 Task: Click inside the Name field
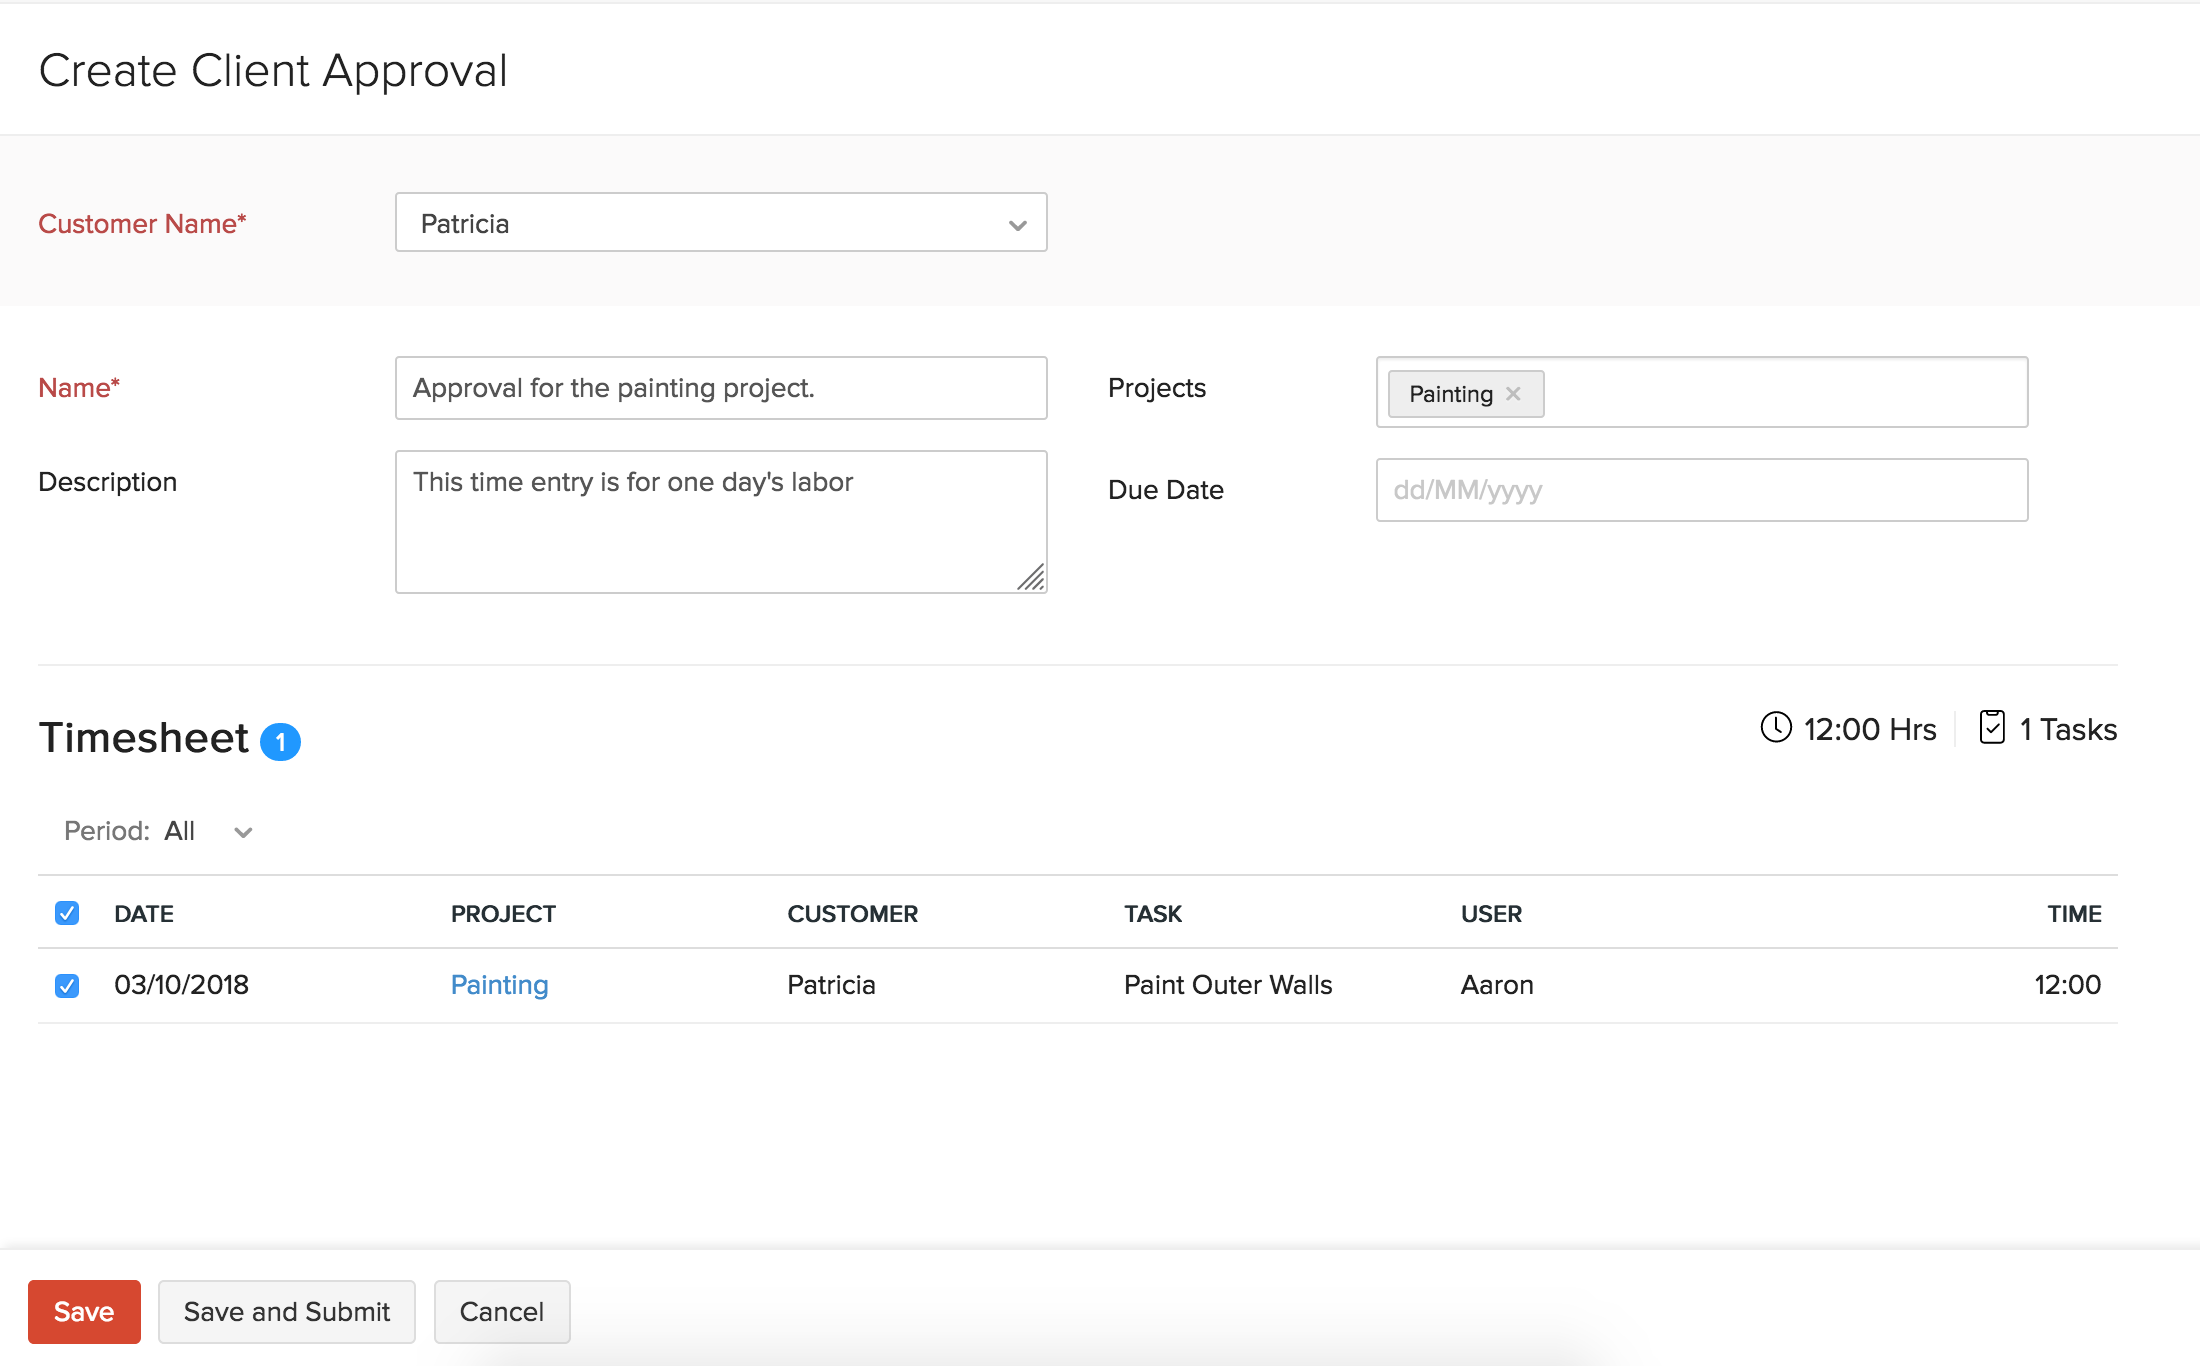click(x=720, y=388)
